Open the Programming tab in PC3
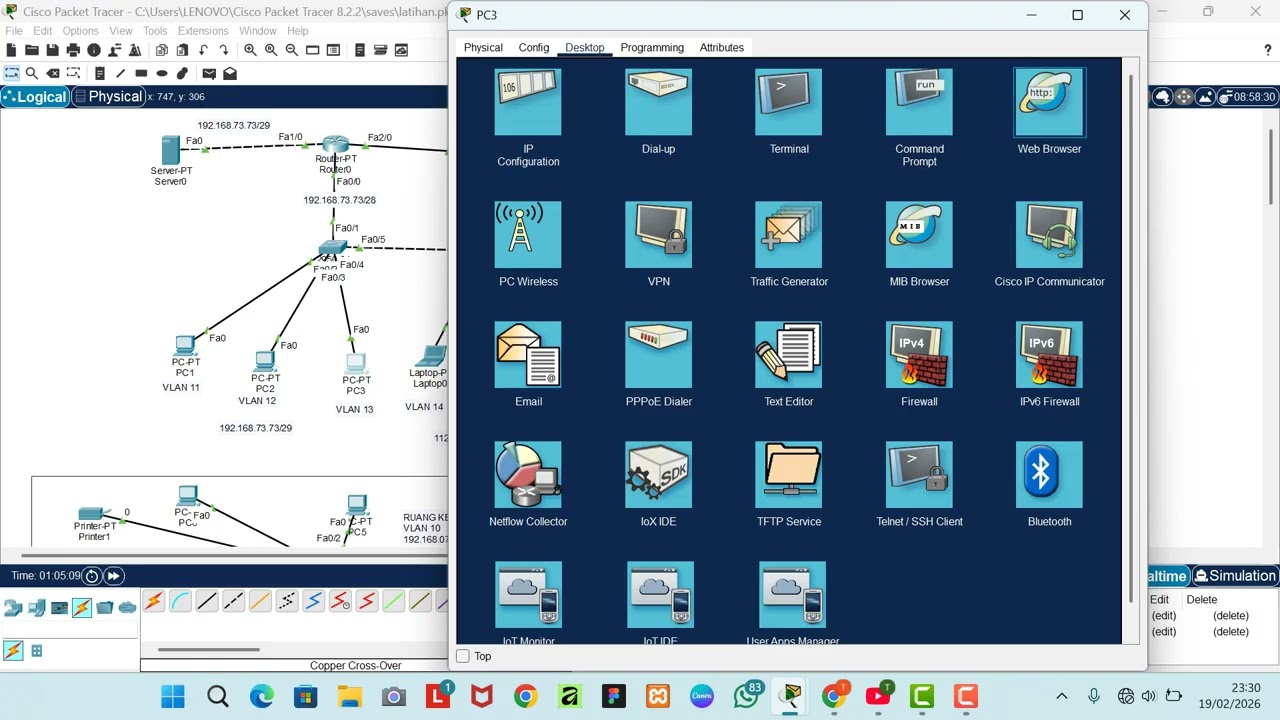The image size is (1280, 720). click(x=652, y=47)
